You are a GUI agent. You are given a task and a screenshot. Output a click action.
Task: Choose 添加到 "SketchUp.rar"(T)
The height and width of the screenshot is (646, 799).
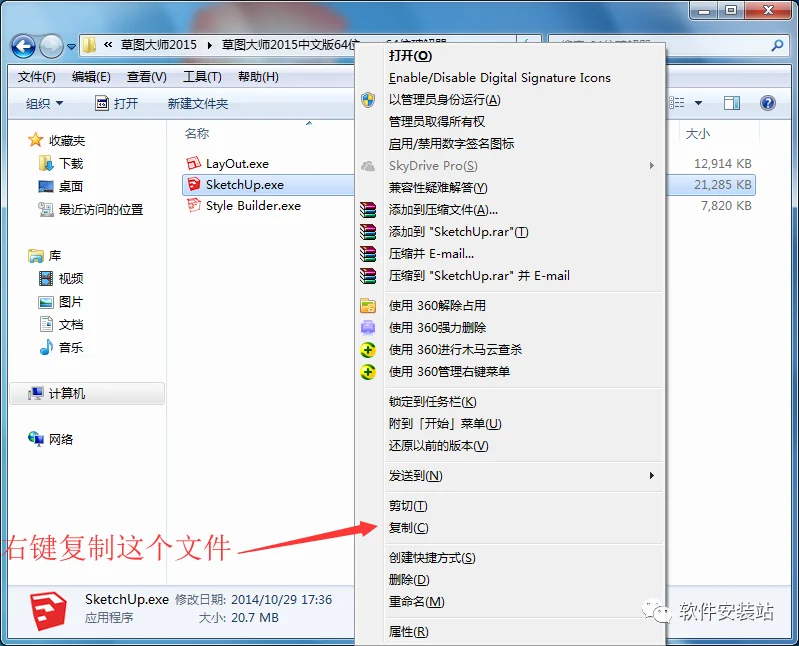[510, 231]
